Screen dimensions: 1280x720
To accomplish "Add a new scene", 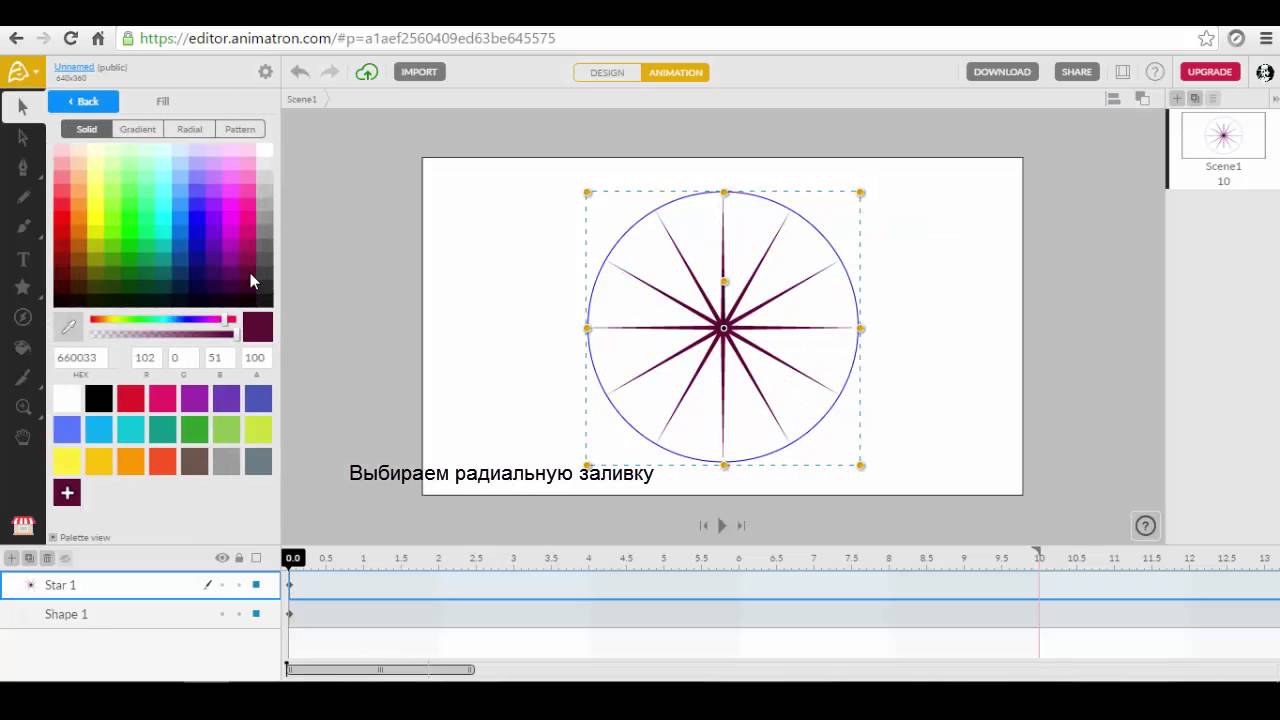I will coord(1177,98).
